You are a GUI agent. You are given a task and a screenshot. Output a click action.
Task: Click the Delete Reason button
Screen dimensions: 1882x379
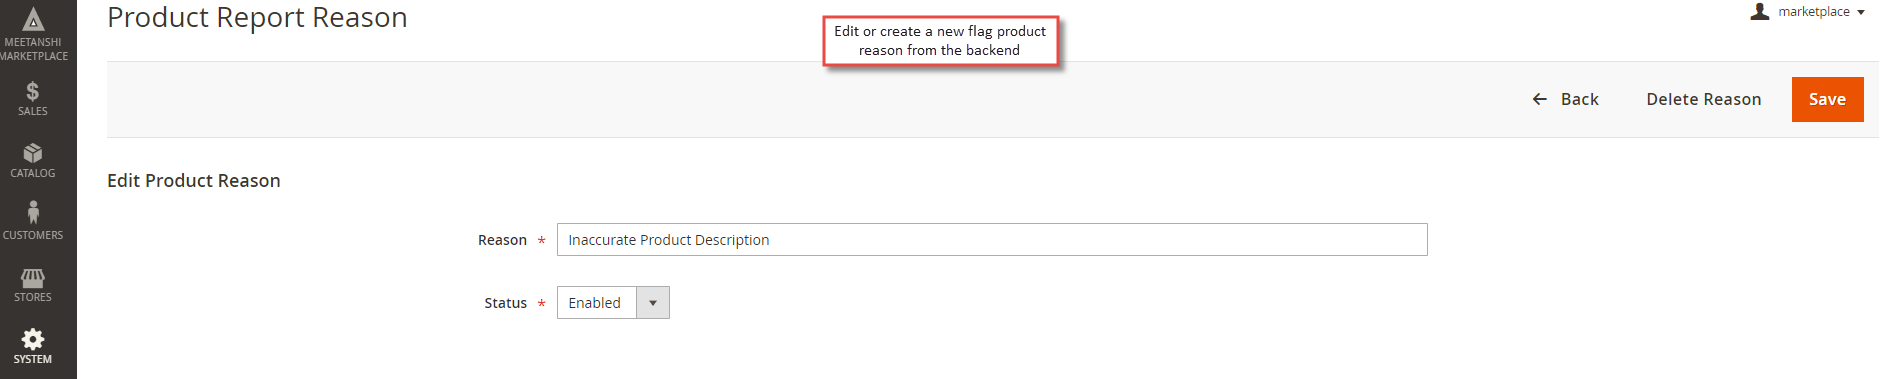click(1704, 99)
